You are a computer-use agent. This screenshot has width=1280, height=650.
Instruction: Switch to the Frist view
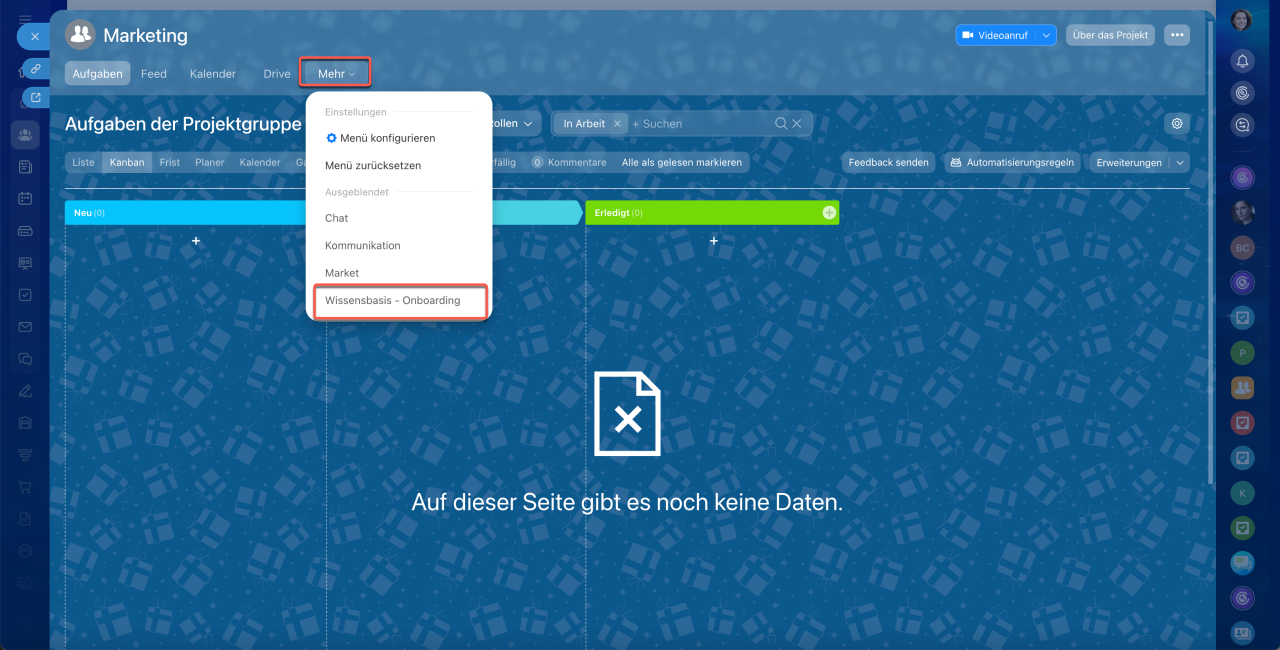(x=170, y=162)
